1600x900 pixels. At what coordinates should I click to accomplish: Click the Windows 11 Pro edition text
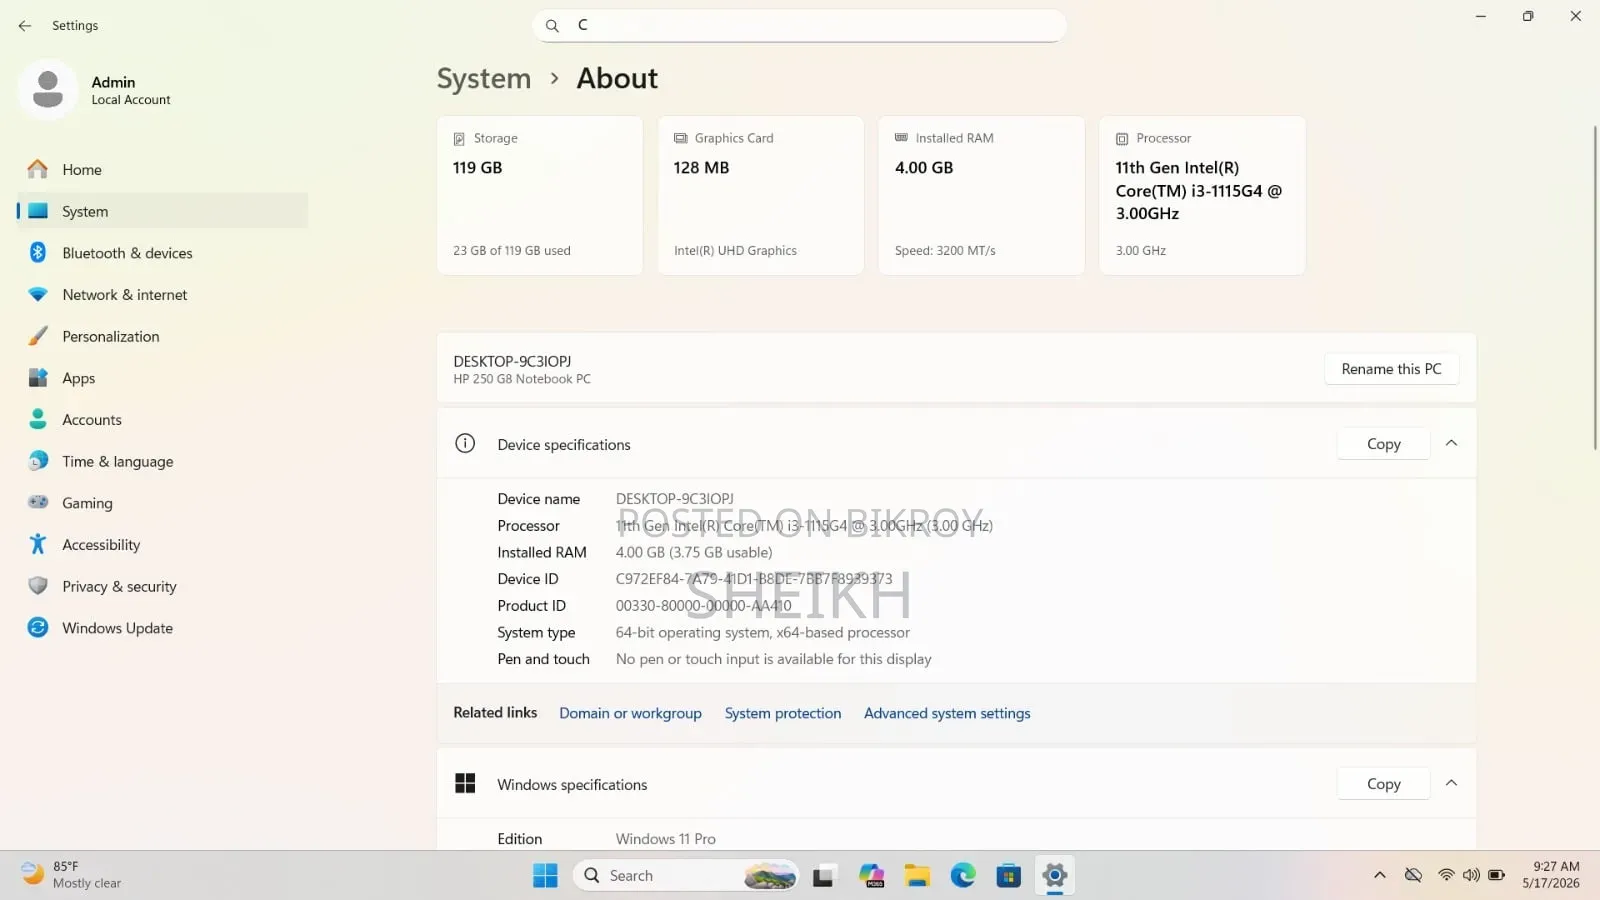(x=665, y=839)
